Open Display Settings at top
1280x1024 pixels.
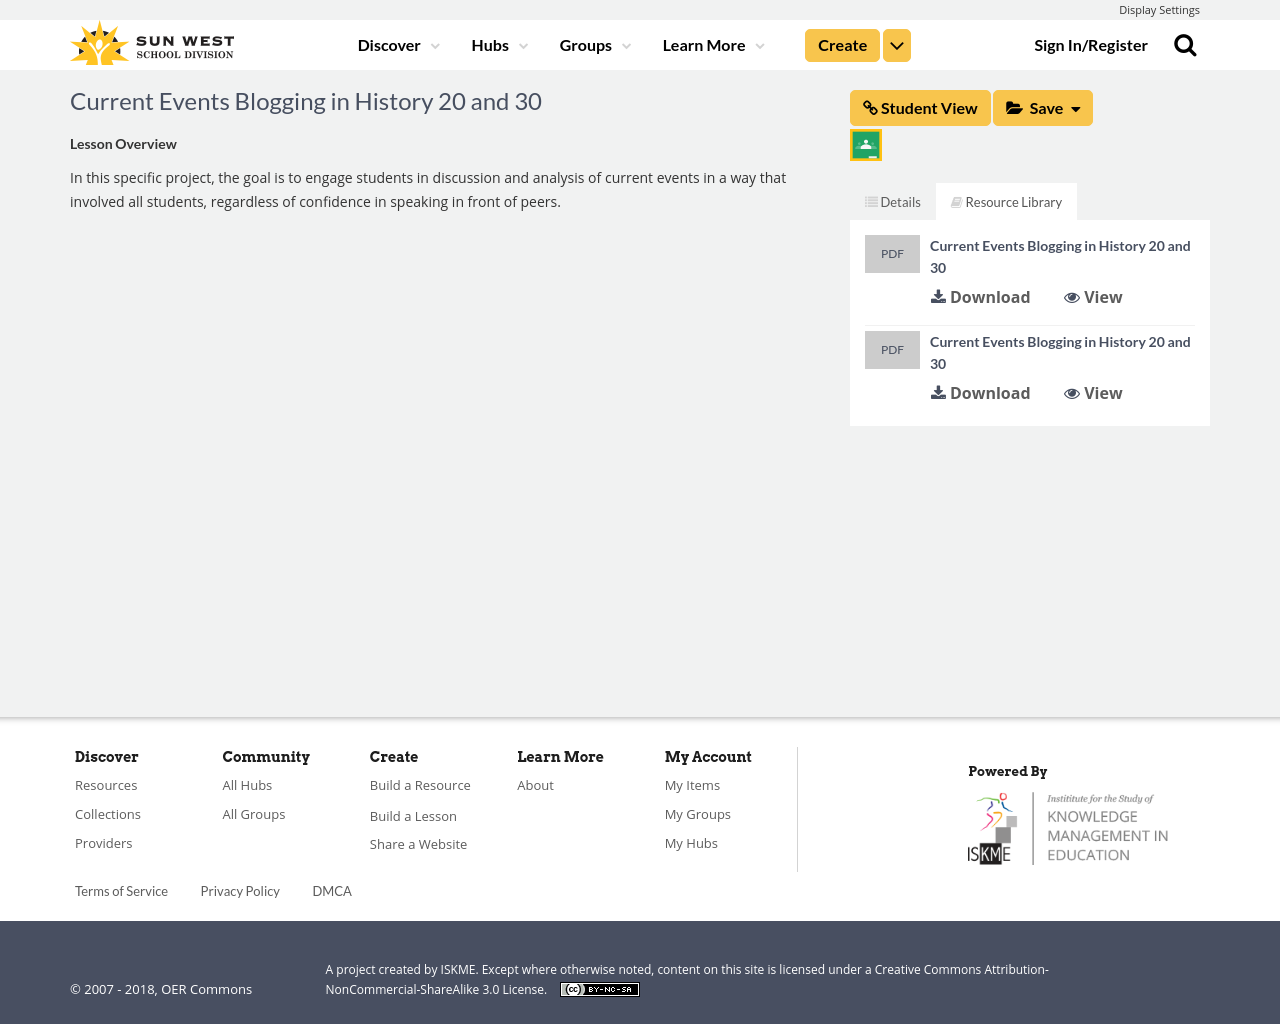coord(1159,10)
